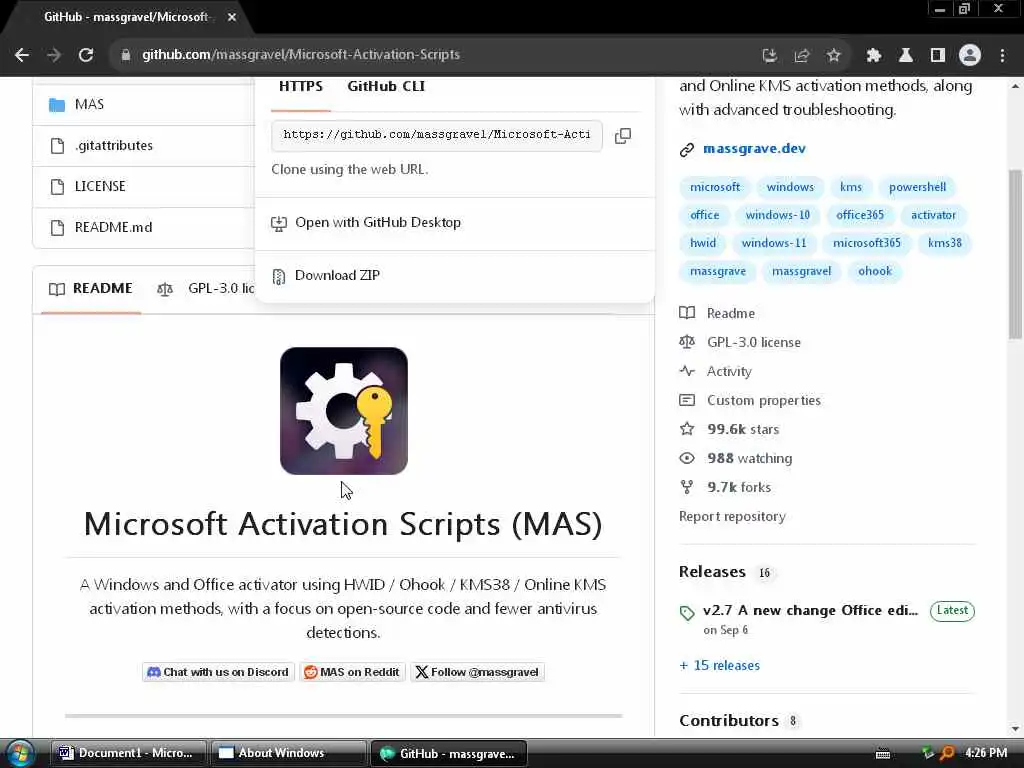Switch to the HTTPS clone tab

301,86
